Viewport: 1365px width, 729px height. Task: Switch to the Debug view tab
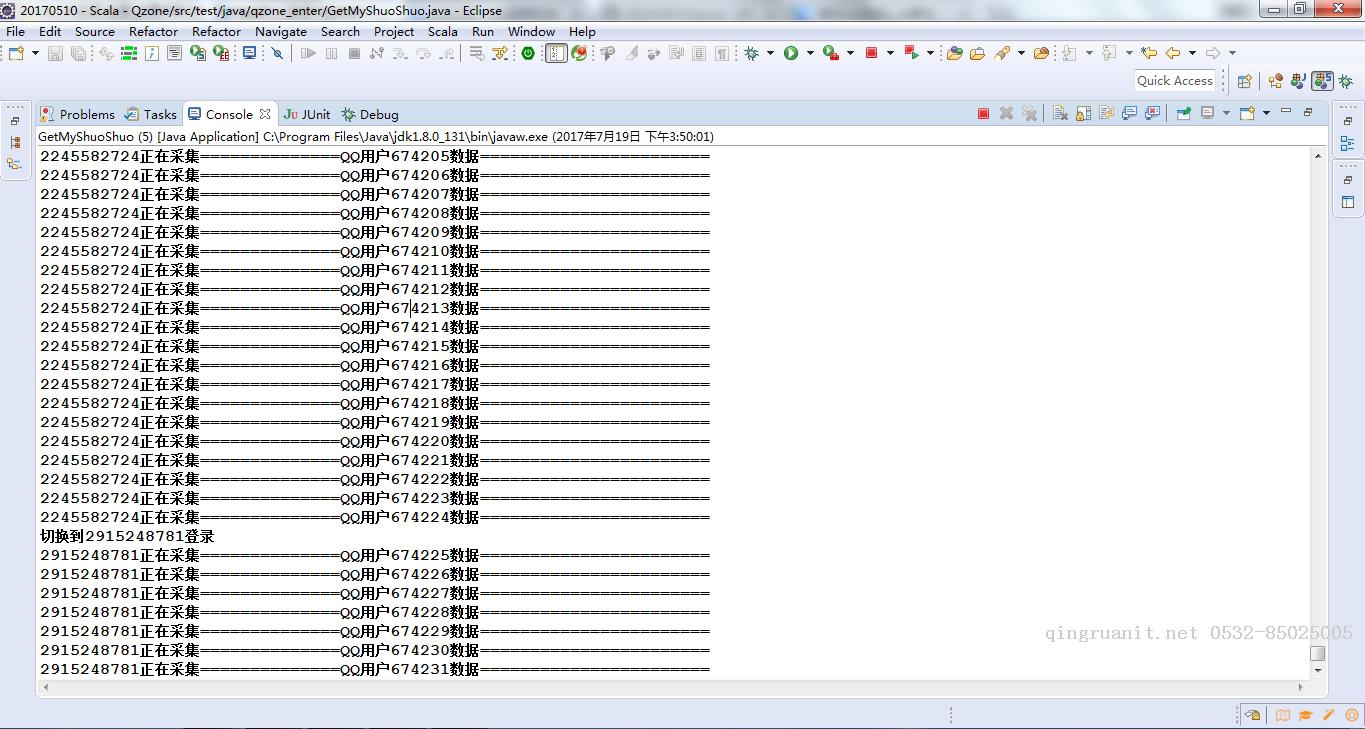[x=370, y=114]
